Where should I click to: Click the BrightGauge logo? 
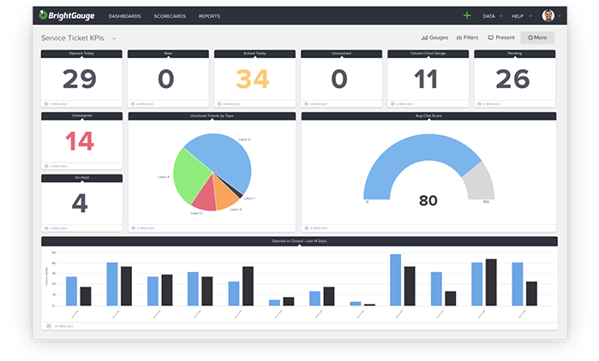[x=66, y=16]
